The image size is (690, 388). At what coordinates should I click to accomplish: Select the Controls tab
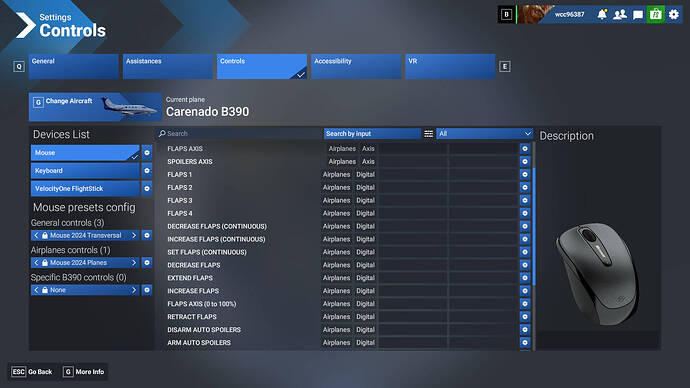(262, 66)
